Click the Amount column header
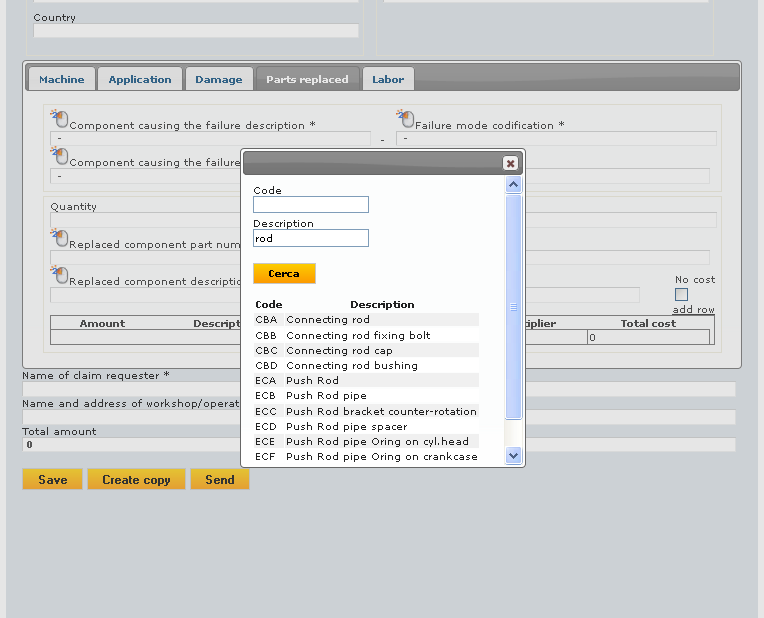The width and height of the screenshot is (764, 618). pos(102,324)
